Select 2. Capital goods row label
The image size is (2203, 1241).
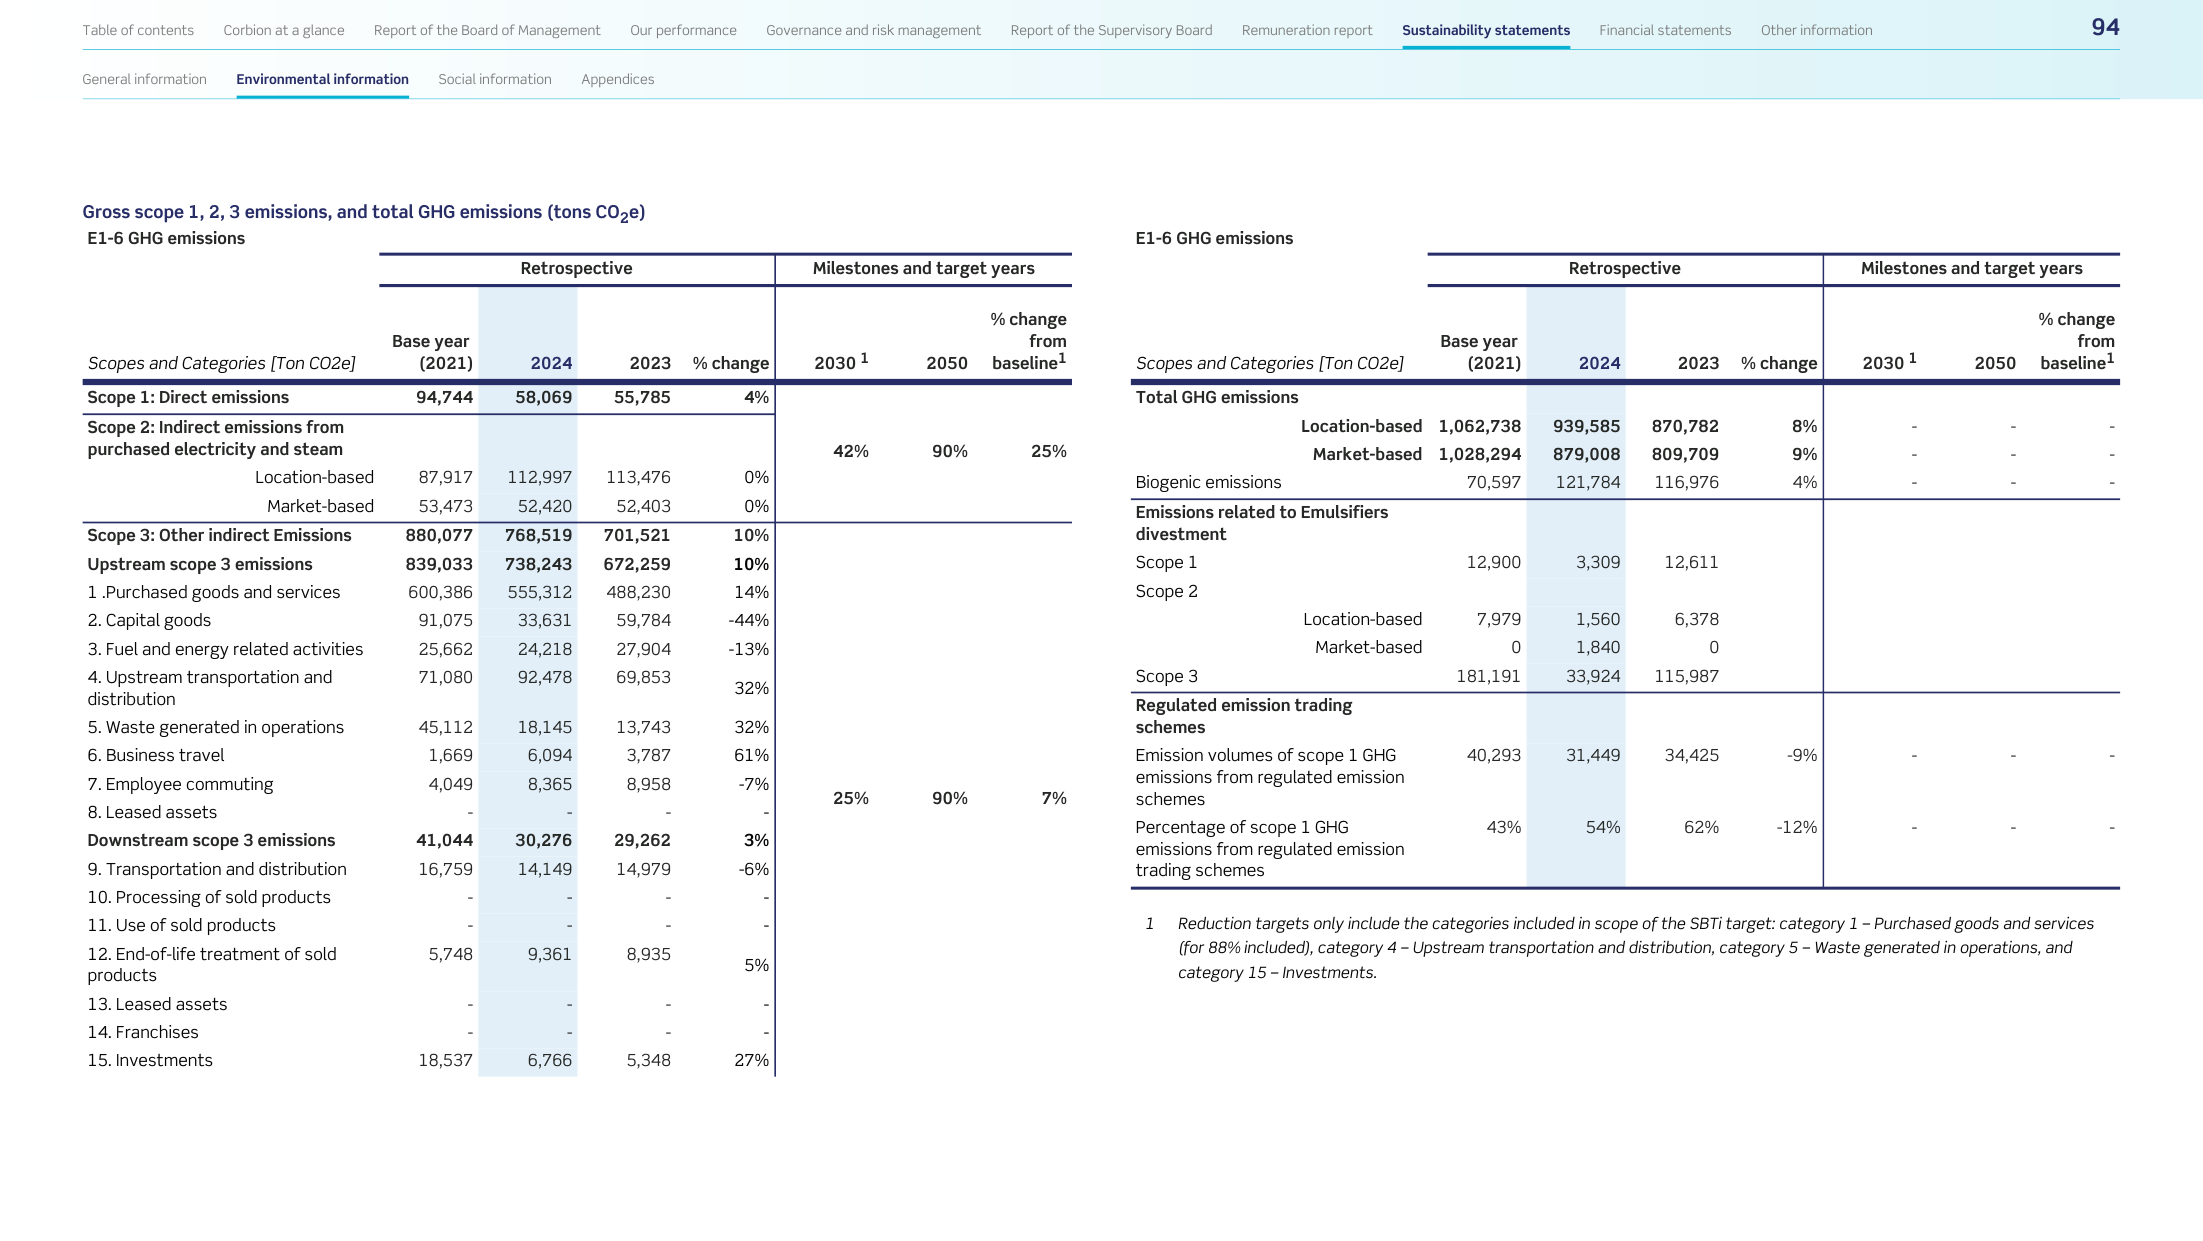tap(149, 620)
